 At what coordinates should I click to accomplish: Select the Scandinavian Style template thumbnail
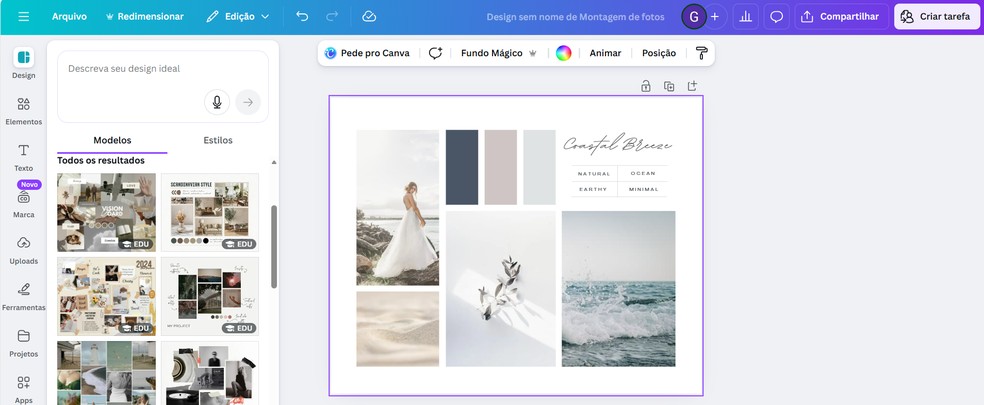[210, 213]
